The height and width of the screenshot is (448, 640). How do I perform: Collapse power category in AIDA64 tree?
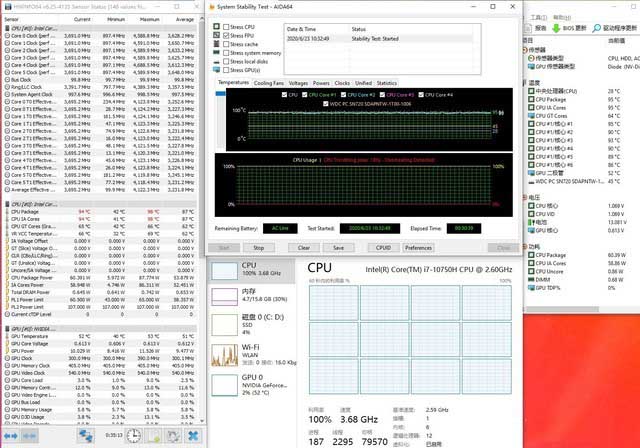[525, 246]
